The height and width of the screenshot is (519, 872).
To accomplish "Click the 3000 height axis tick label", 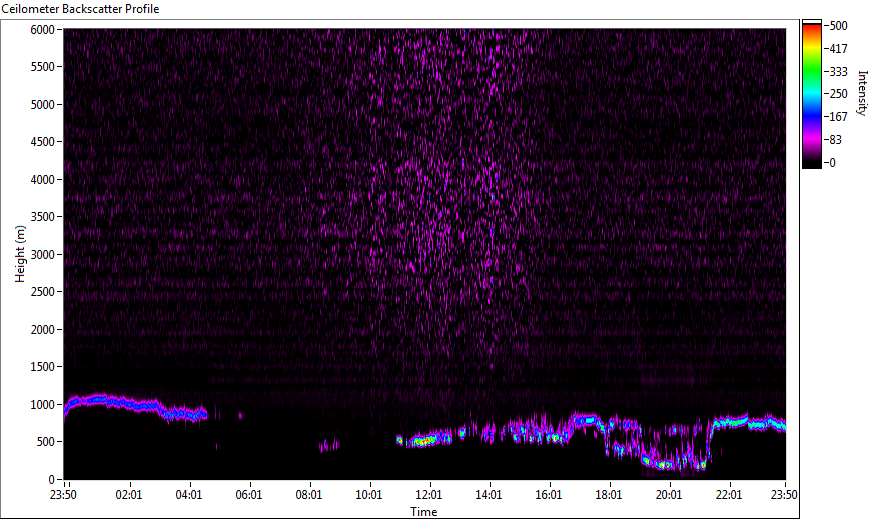I will tap(42, 255).
